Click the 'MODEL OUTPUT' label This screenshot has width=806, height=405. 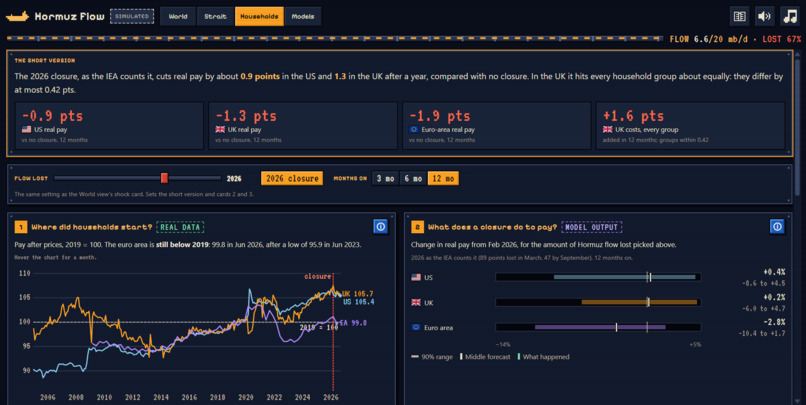click(592, 227)
